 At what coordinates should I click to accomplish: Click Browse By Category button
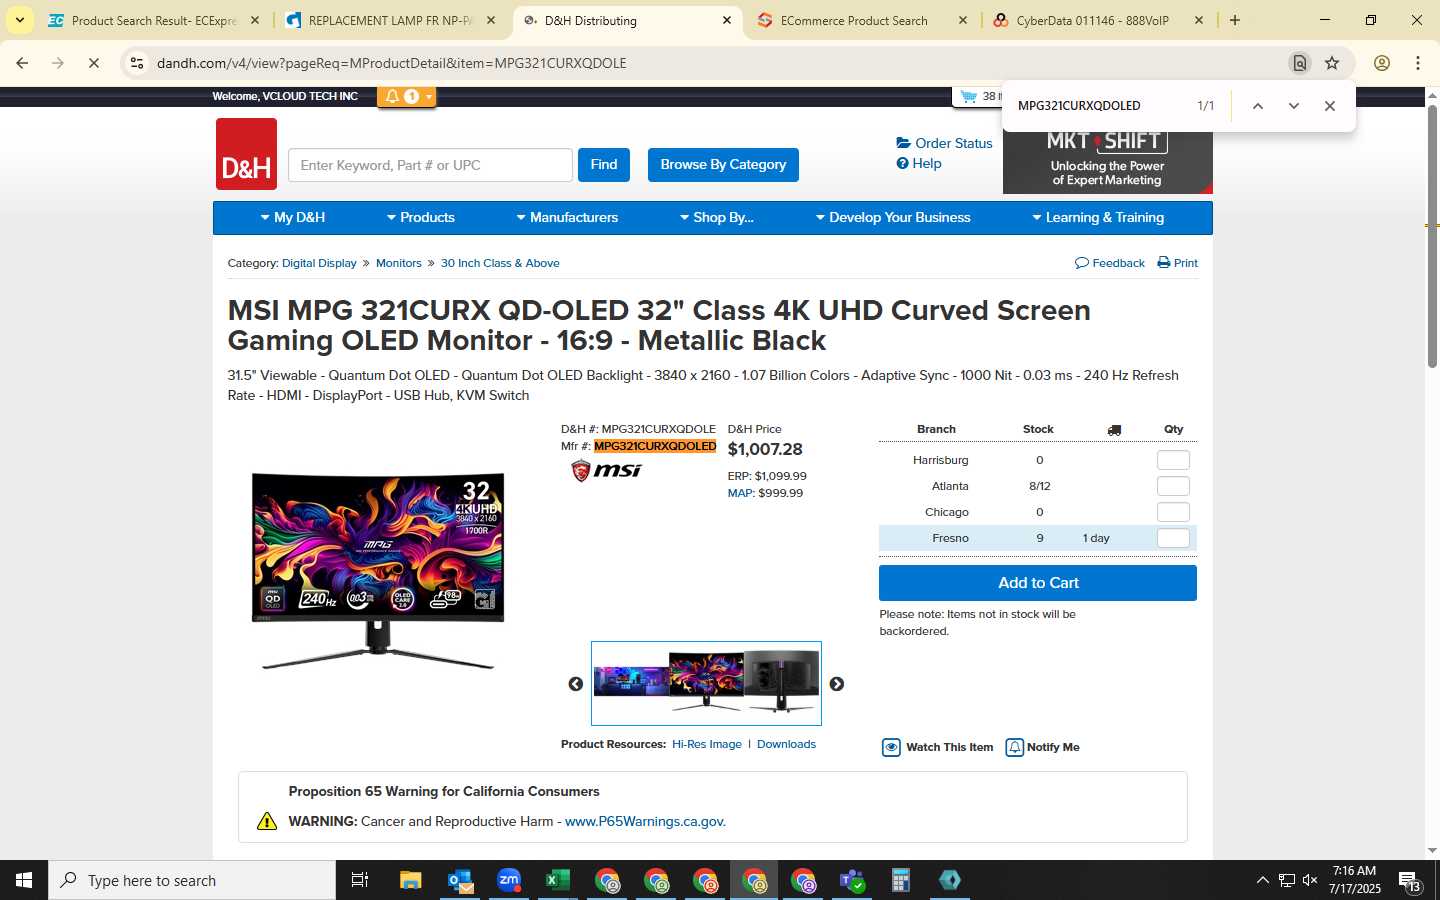click(723, 165)
